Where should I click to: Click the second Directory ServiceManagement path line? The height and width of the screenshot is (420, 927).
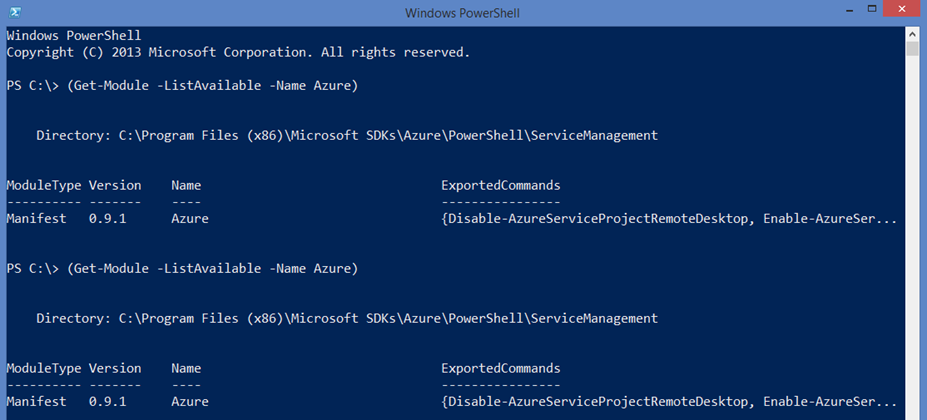tap(347, 318)
